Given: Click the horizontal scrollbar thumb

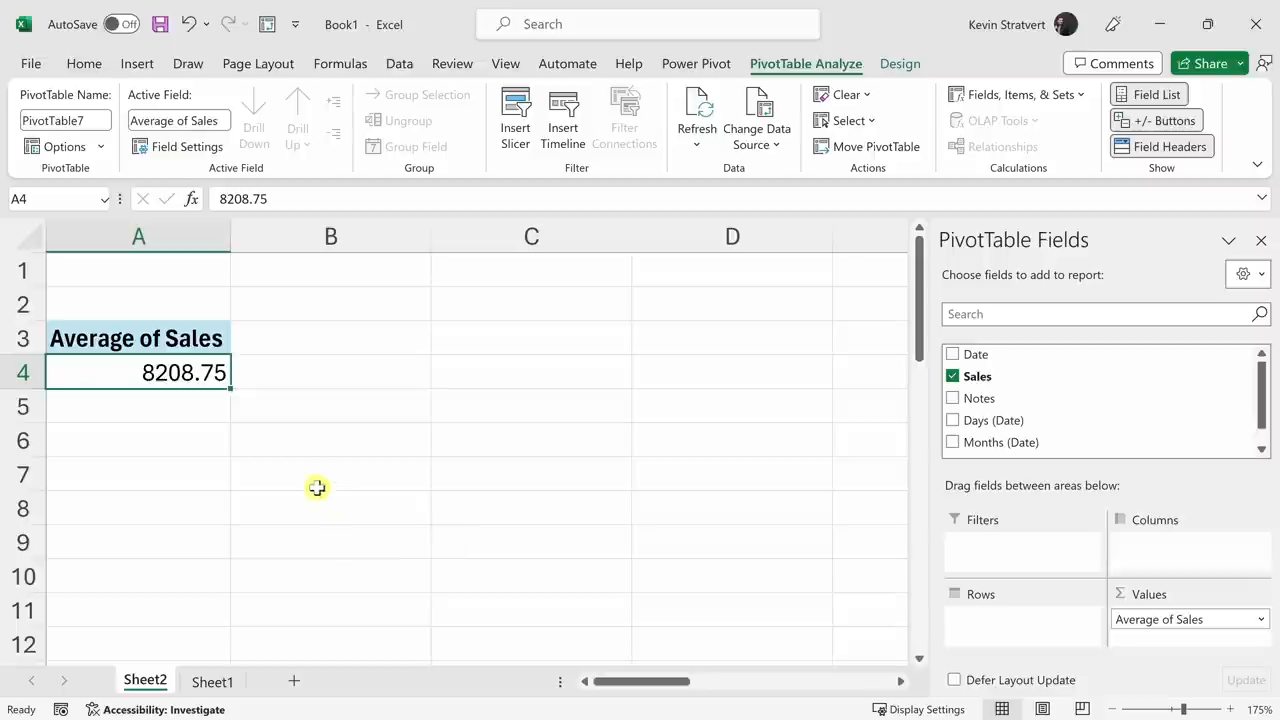Looking at the screenshot, I should tap(641, 681).
